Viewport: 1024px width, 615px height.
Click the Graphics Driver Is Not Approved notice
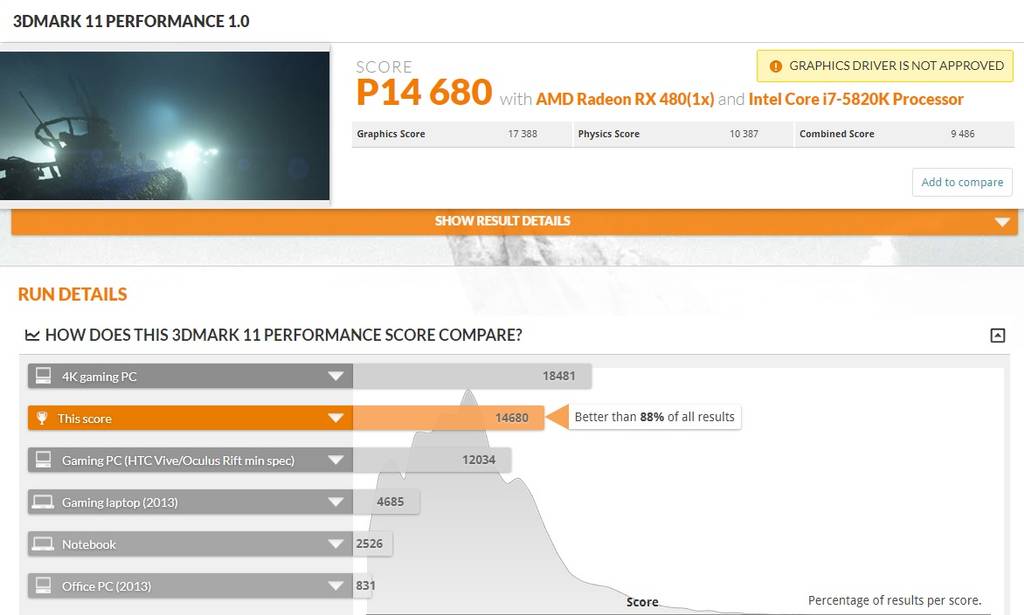[885, 66]
